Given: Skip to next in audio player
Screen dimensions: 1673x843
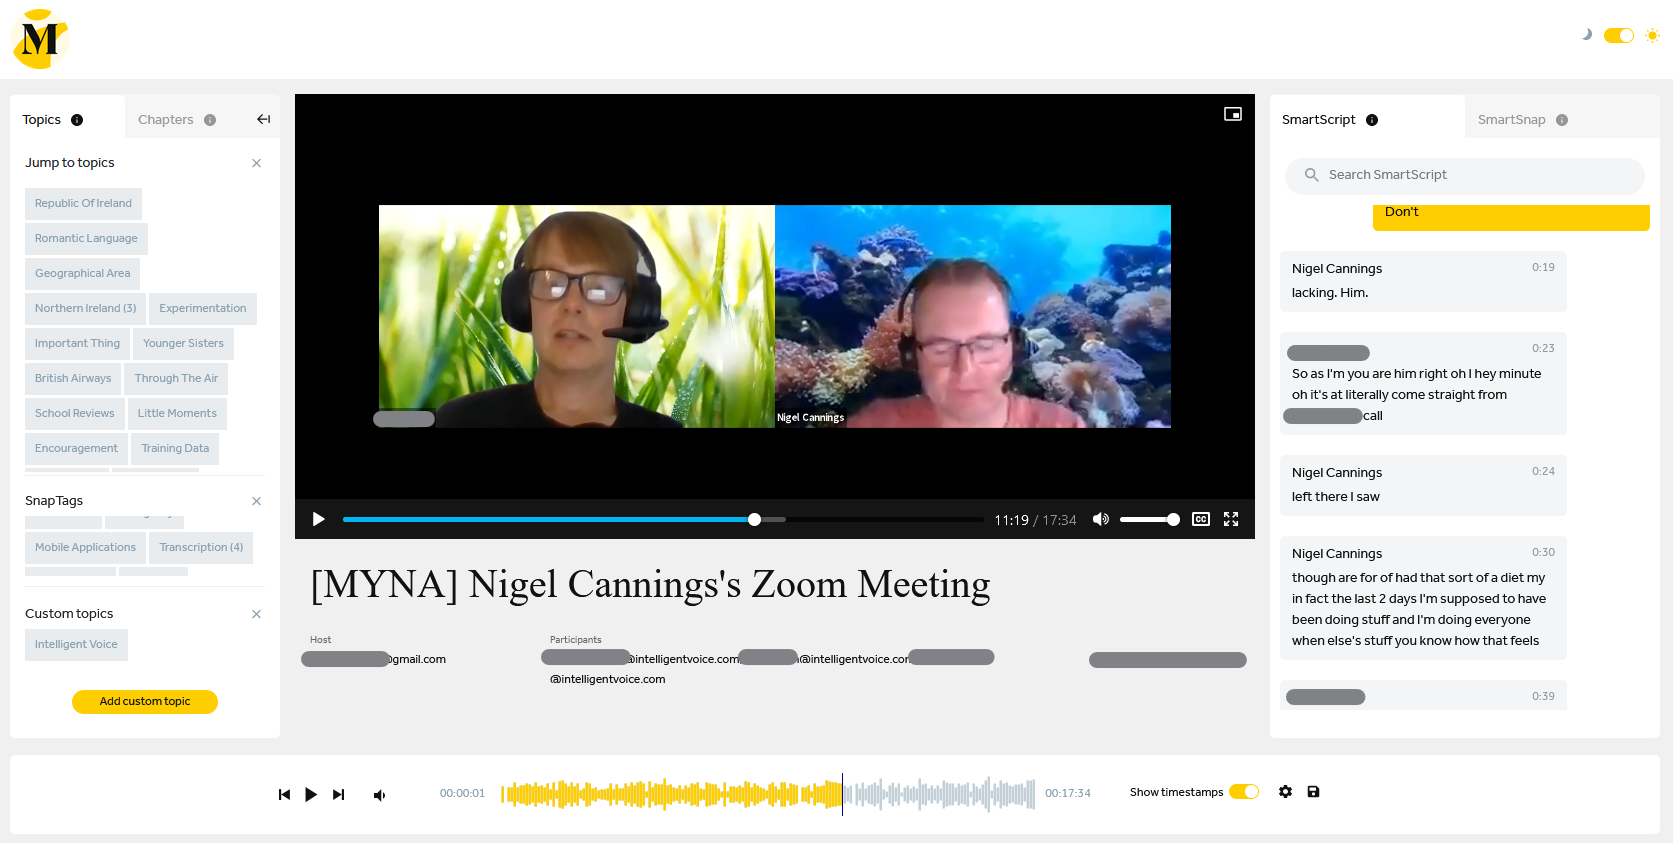Looking at the screenshot, I should (338, 795).
